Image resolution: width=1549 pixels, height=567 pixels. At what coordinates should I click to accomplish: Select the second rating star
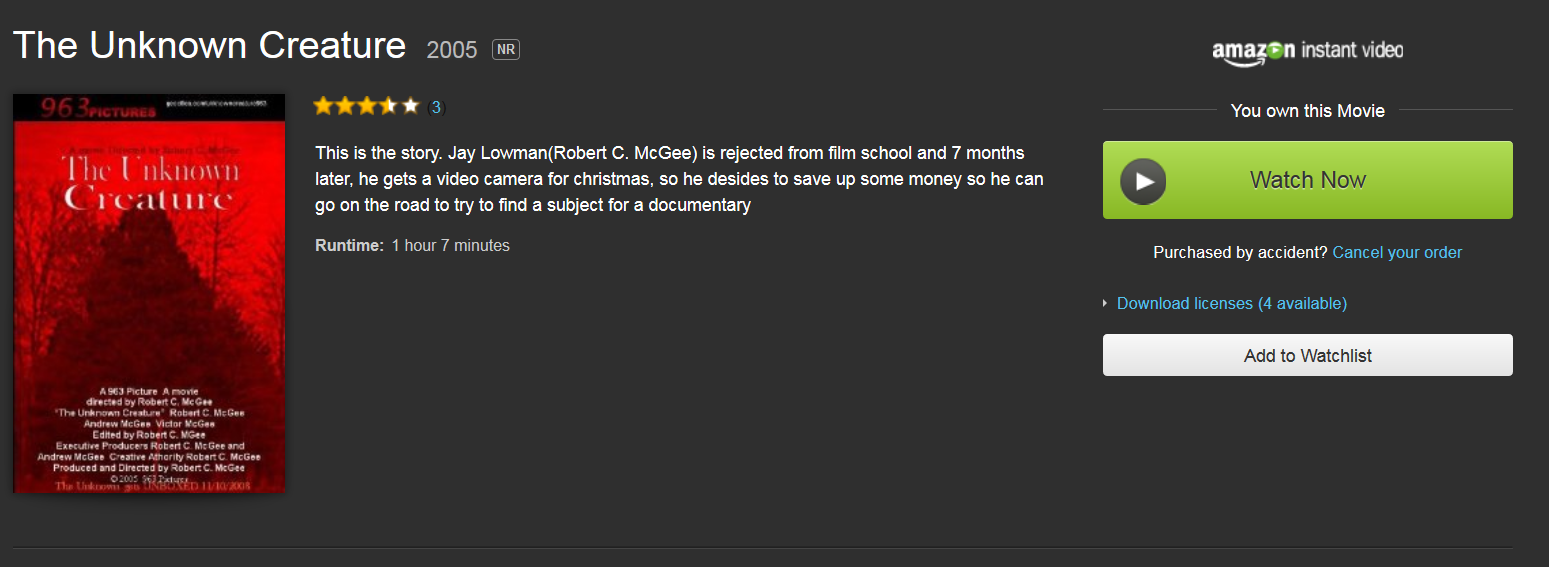(x=345, y=106)
